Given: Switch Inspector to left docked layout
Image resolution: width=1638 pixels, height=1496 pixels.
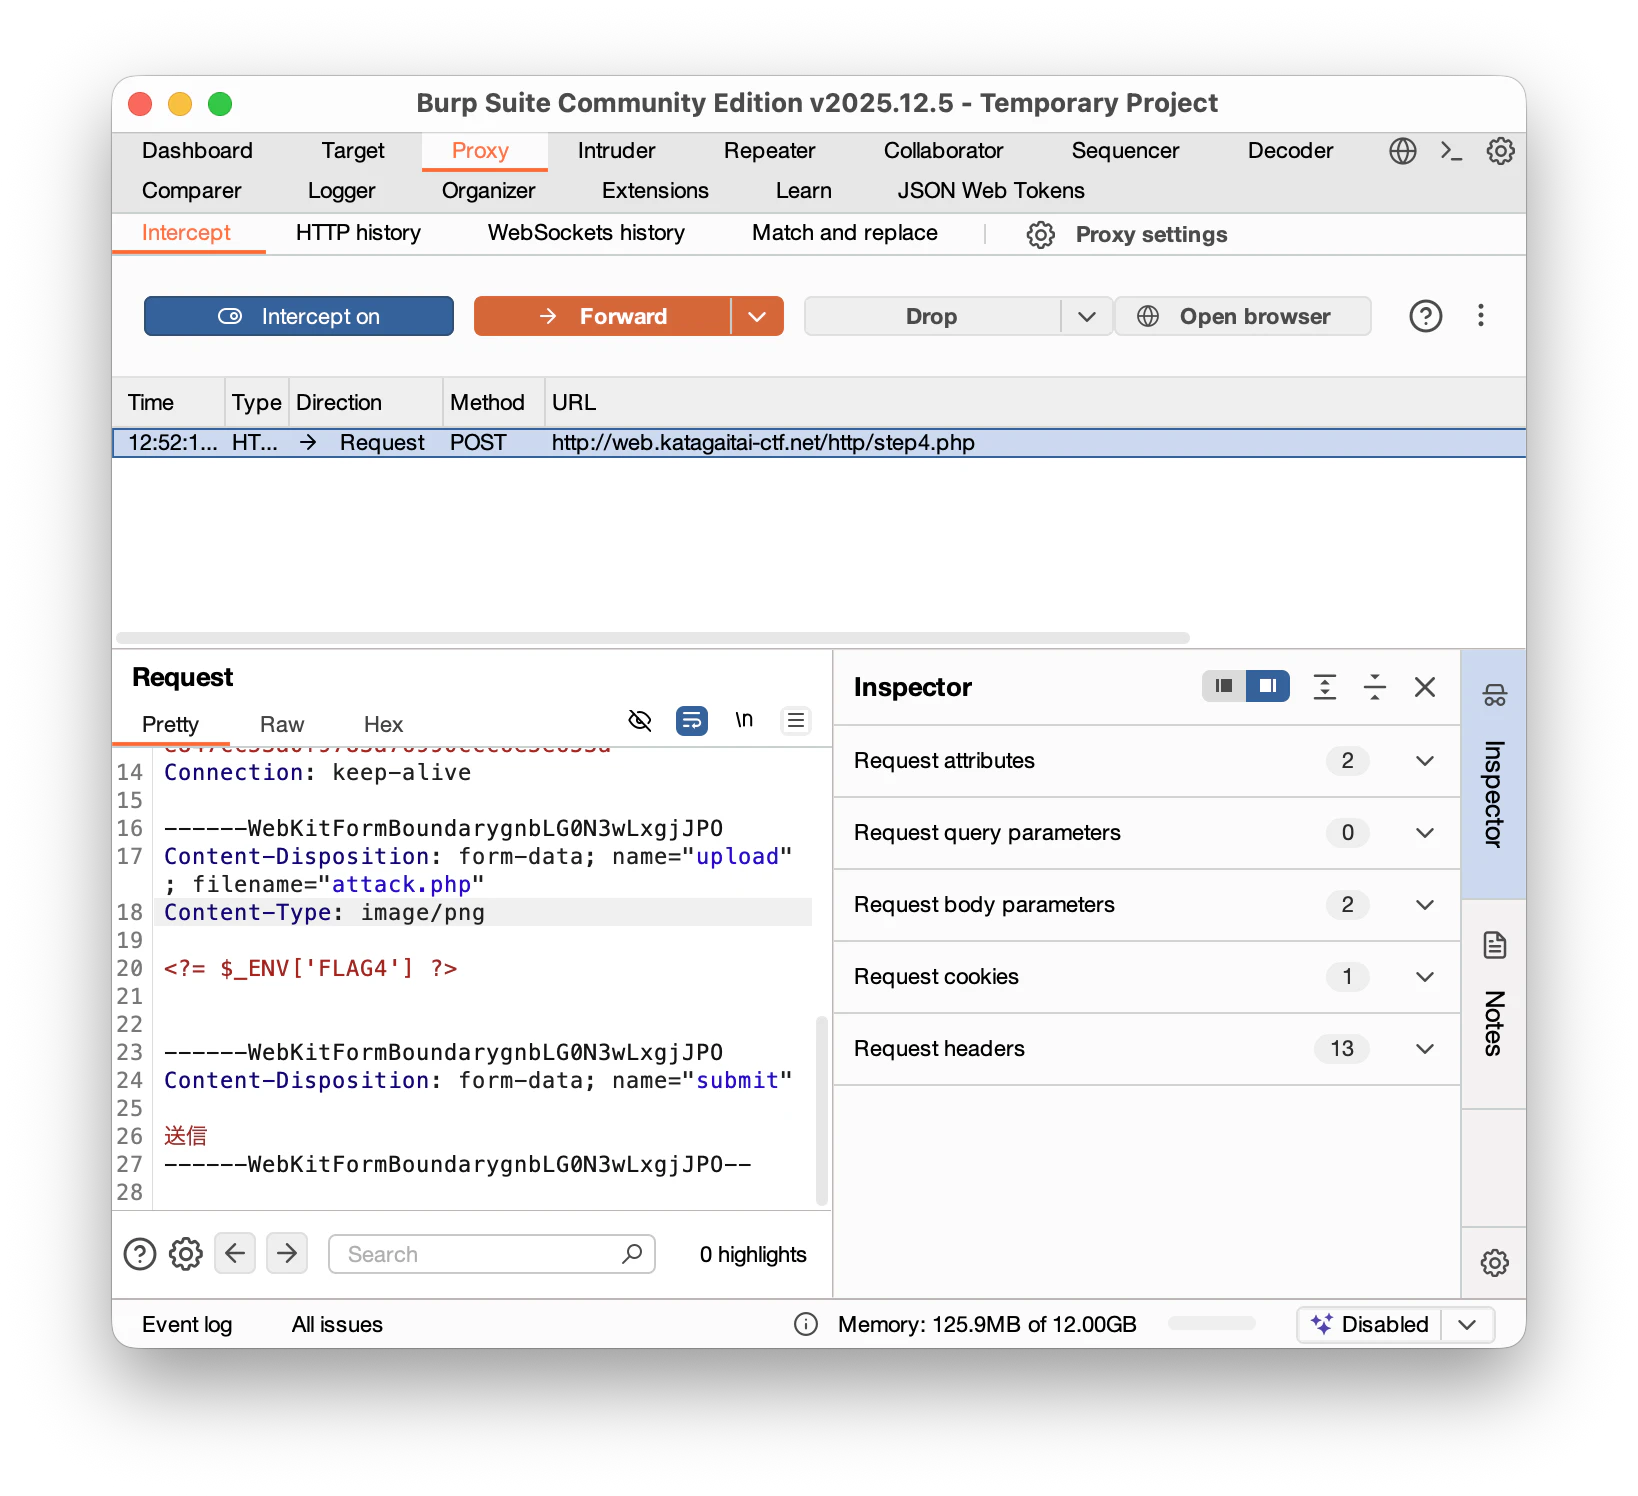Looking at the screenshot, I should [1224, 686].
